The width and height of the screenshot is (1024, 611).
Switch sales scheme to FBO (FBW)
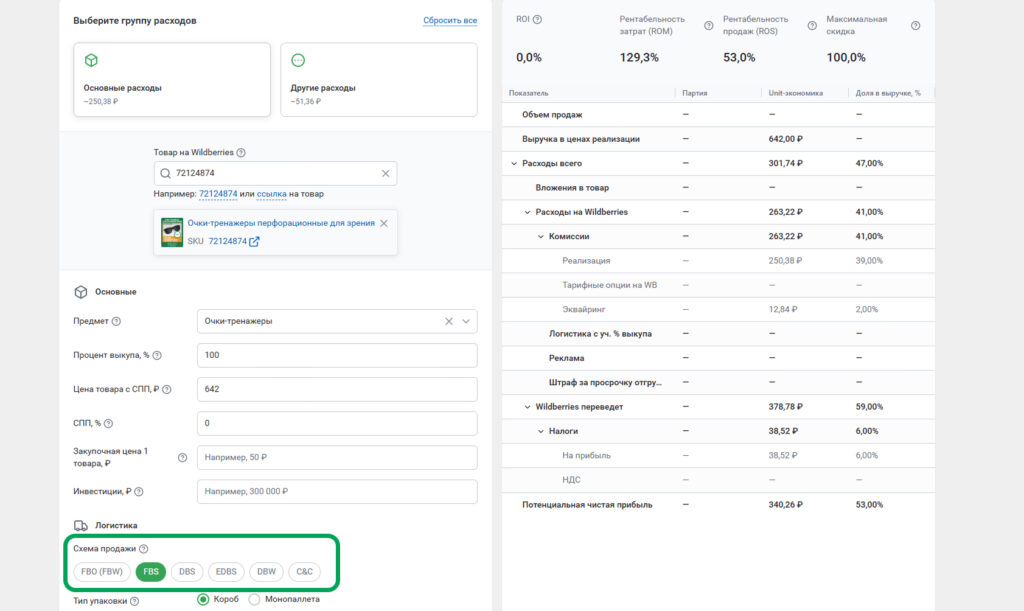(x=102, y=572)
